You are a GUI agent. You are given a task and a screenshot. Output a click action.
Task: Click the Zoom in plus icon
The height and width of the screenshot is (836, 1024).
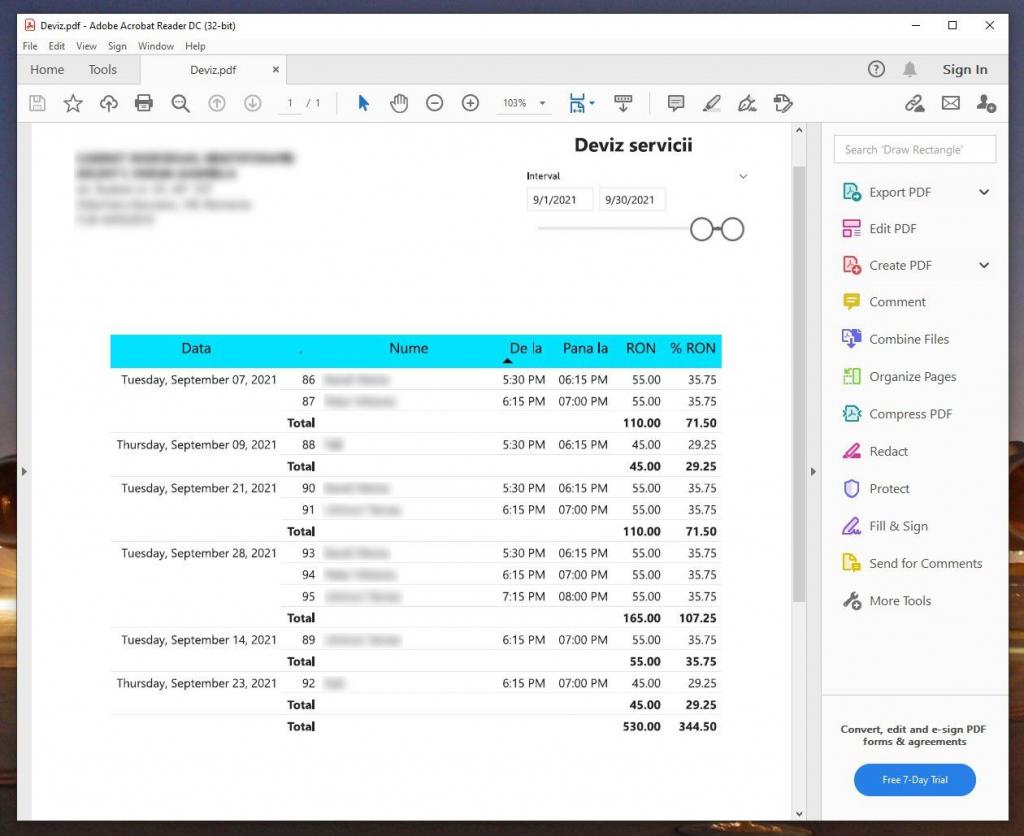click(x=470, y=103)
